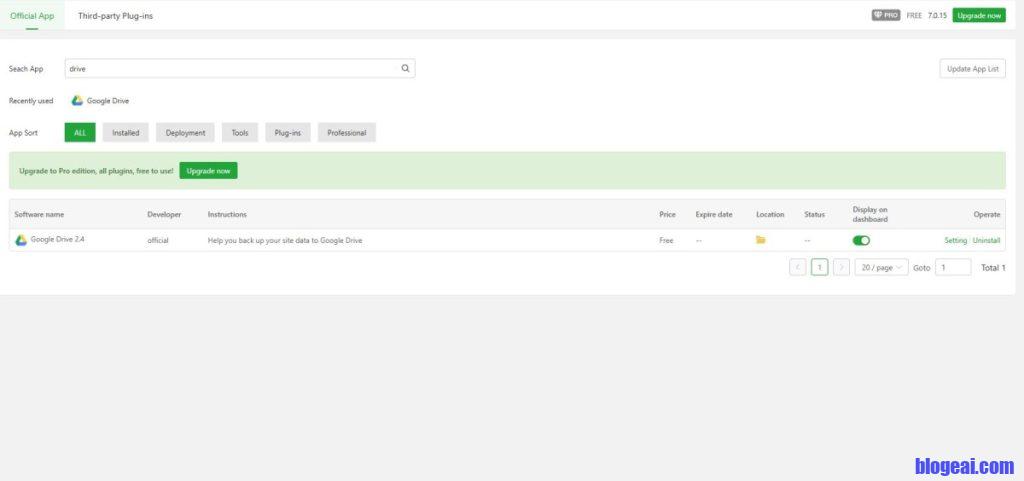
Task: Uninstall the Google Drive plugin
Action: [987, 240]
